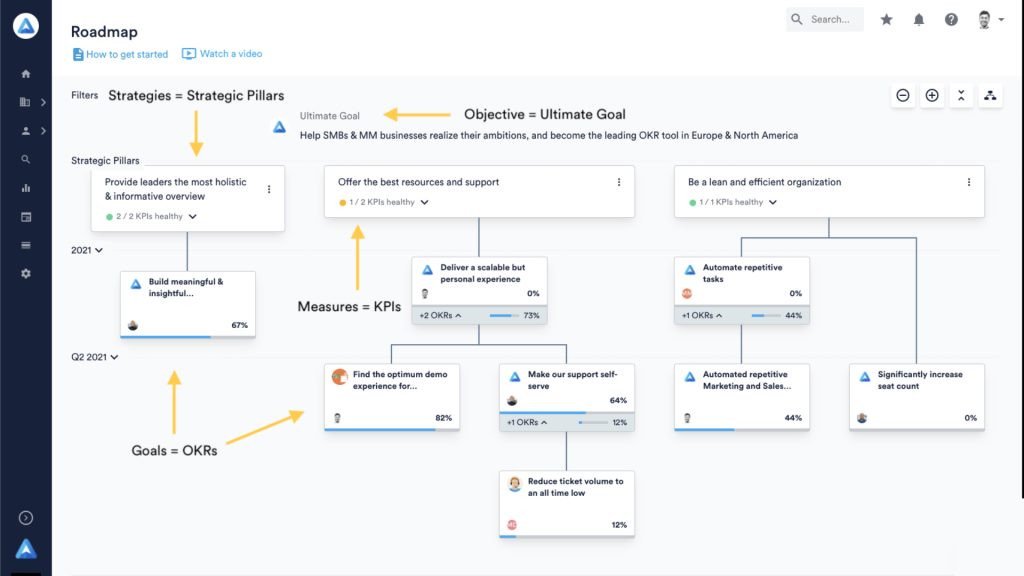
Task: Click the zoom out minus icon
Action: pyautogui.click(x=903, y=95)
